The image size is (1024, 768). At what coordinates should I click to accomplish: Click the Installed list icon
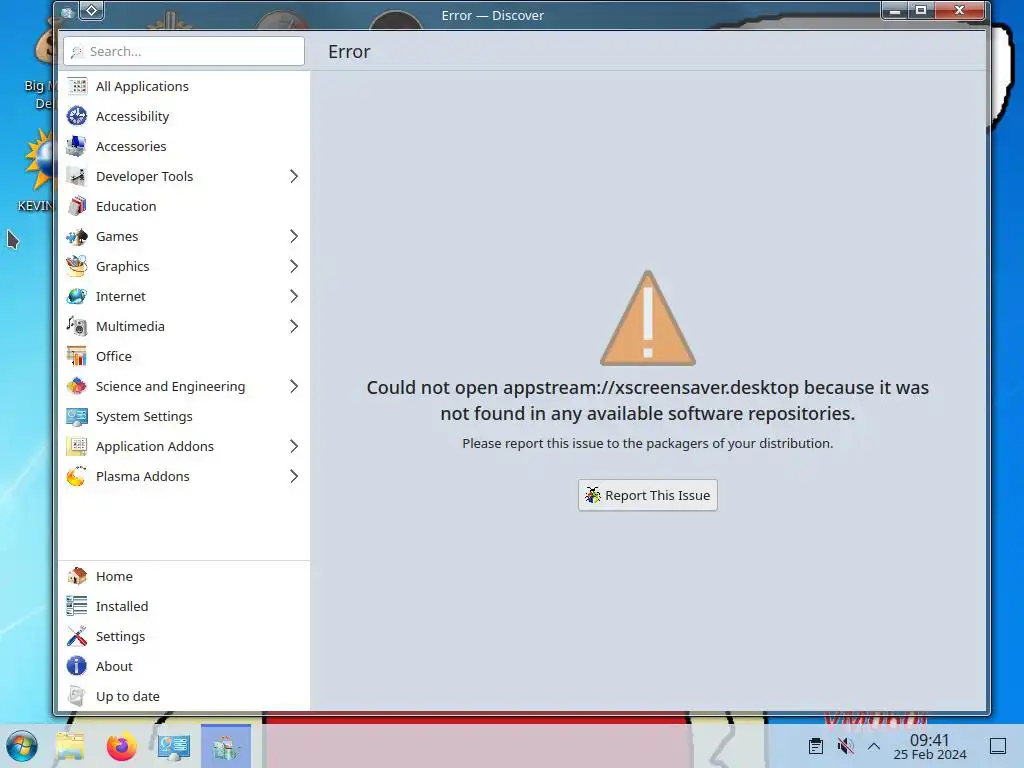pos(76,606)
